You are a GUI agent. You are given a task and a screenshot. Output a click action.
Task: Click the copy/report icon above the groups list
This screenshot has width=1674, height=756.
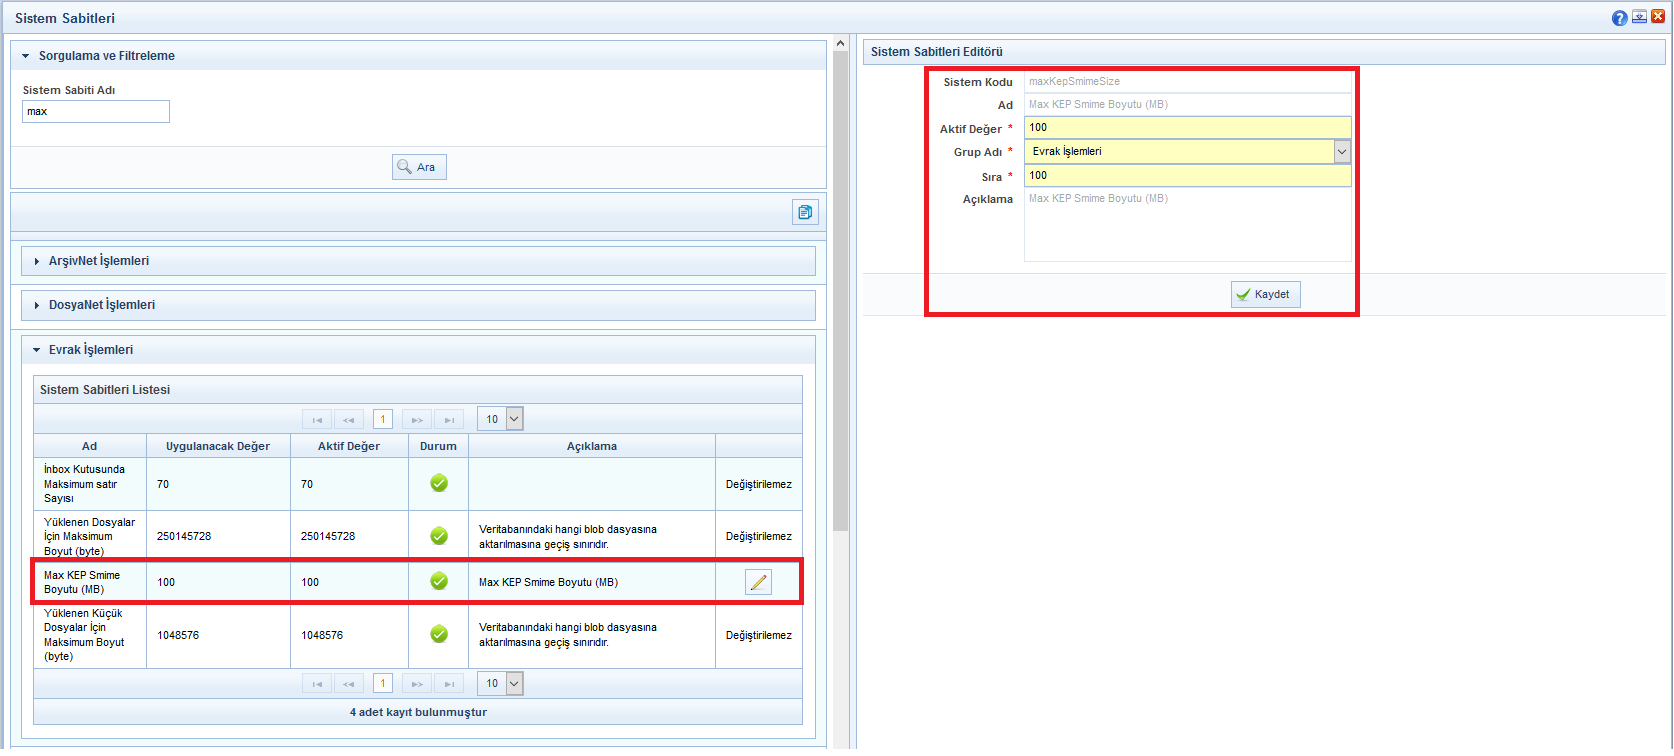[x=805, y=212]
